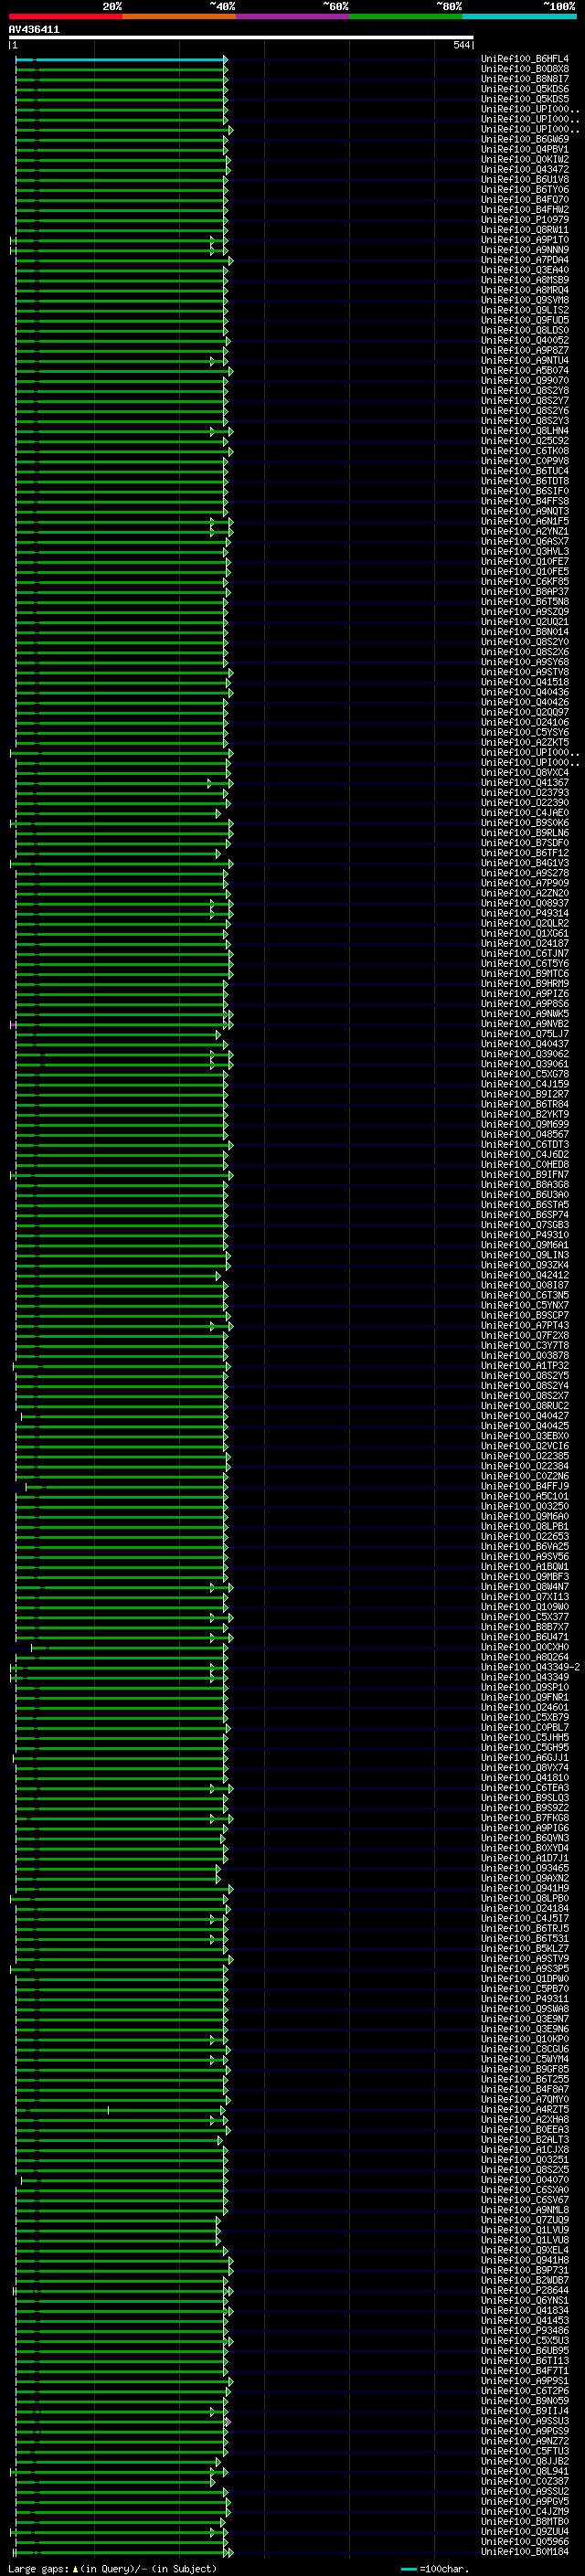The image size is (585, 2576).
Task: Select hit label UniRef100_A1BQW1
Action: click(524, 1566)
